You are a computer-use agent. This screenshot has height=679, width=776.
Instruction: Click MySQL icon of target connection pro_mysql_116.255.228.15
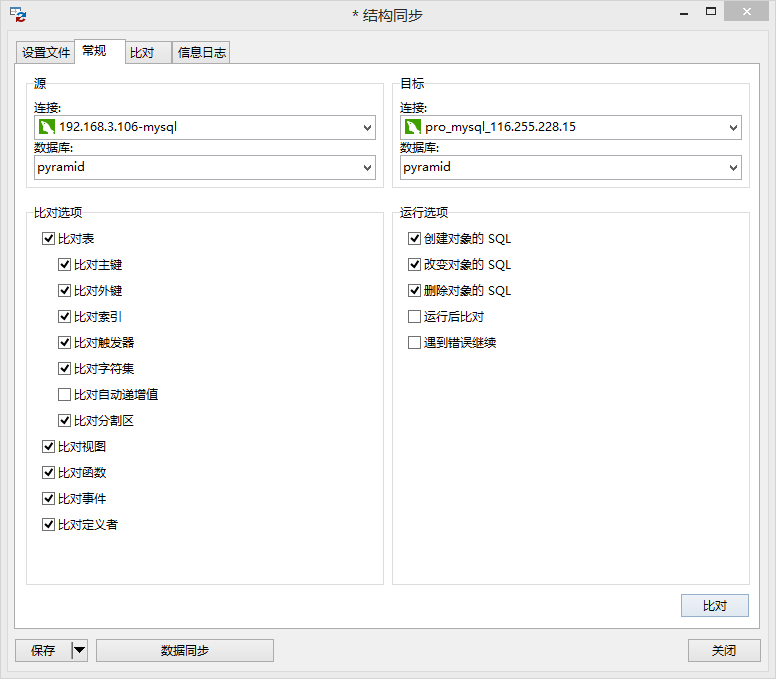tap(412, 127)
